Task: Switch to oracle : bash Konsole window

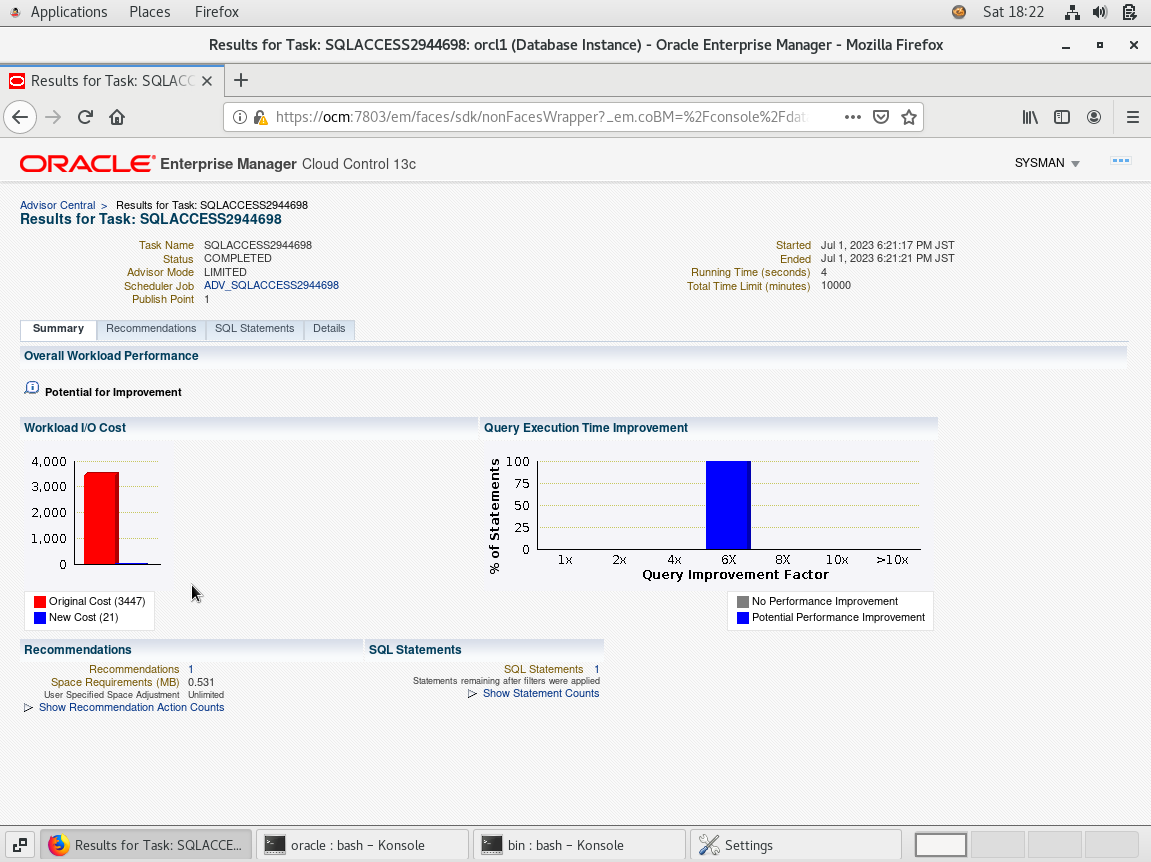Action: tap(362, 845)
